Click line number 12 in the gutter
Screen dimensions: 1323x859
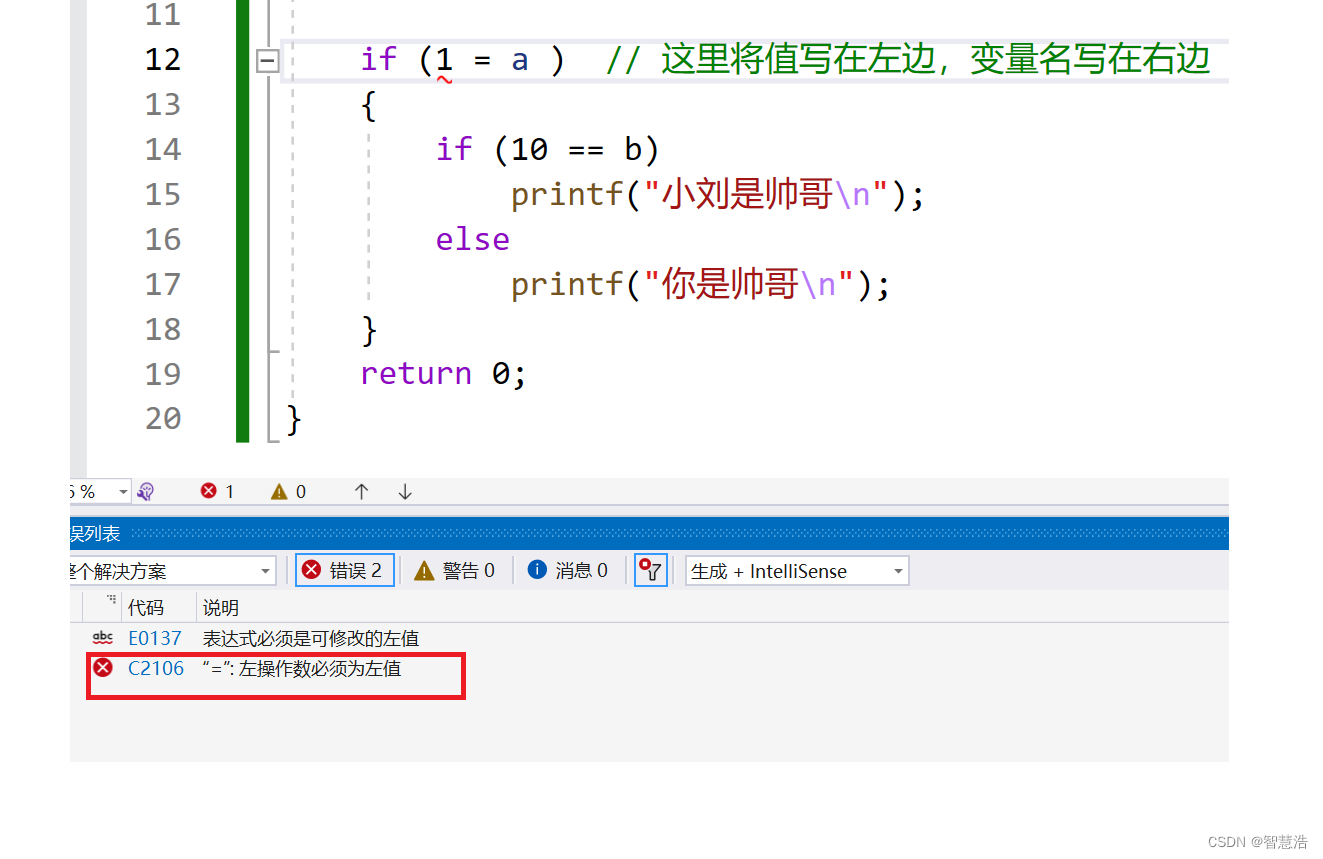(x=163, y=59)
